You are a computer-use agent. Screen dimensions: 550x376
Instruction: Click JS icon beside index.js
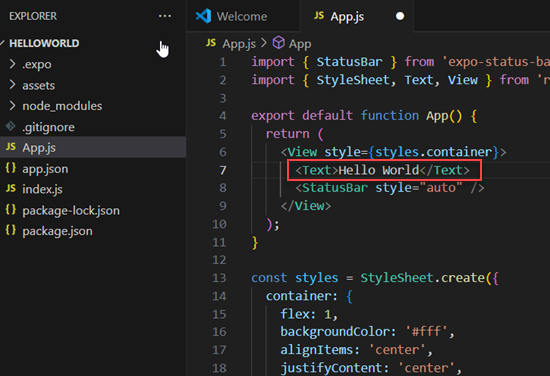[11, 188]
